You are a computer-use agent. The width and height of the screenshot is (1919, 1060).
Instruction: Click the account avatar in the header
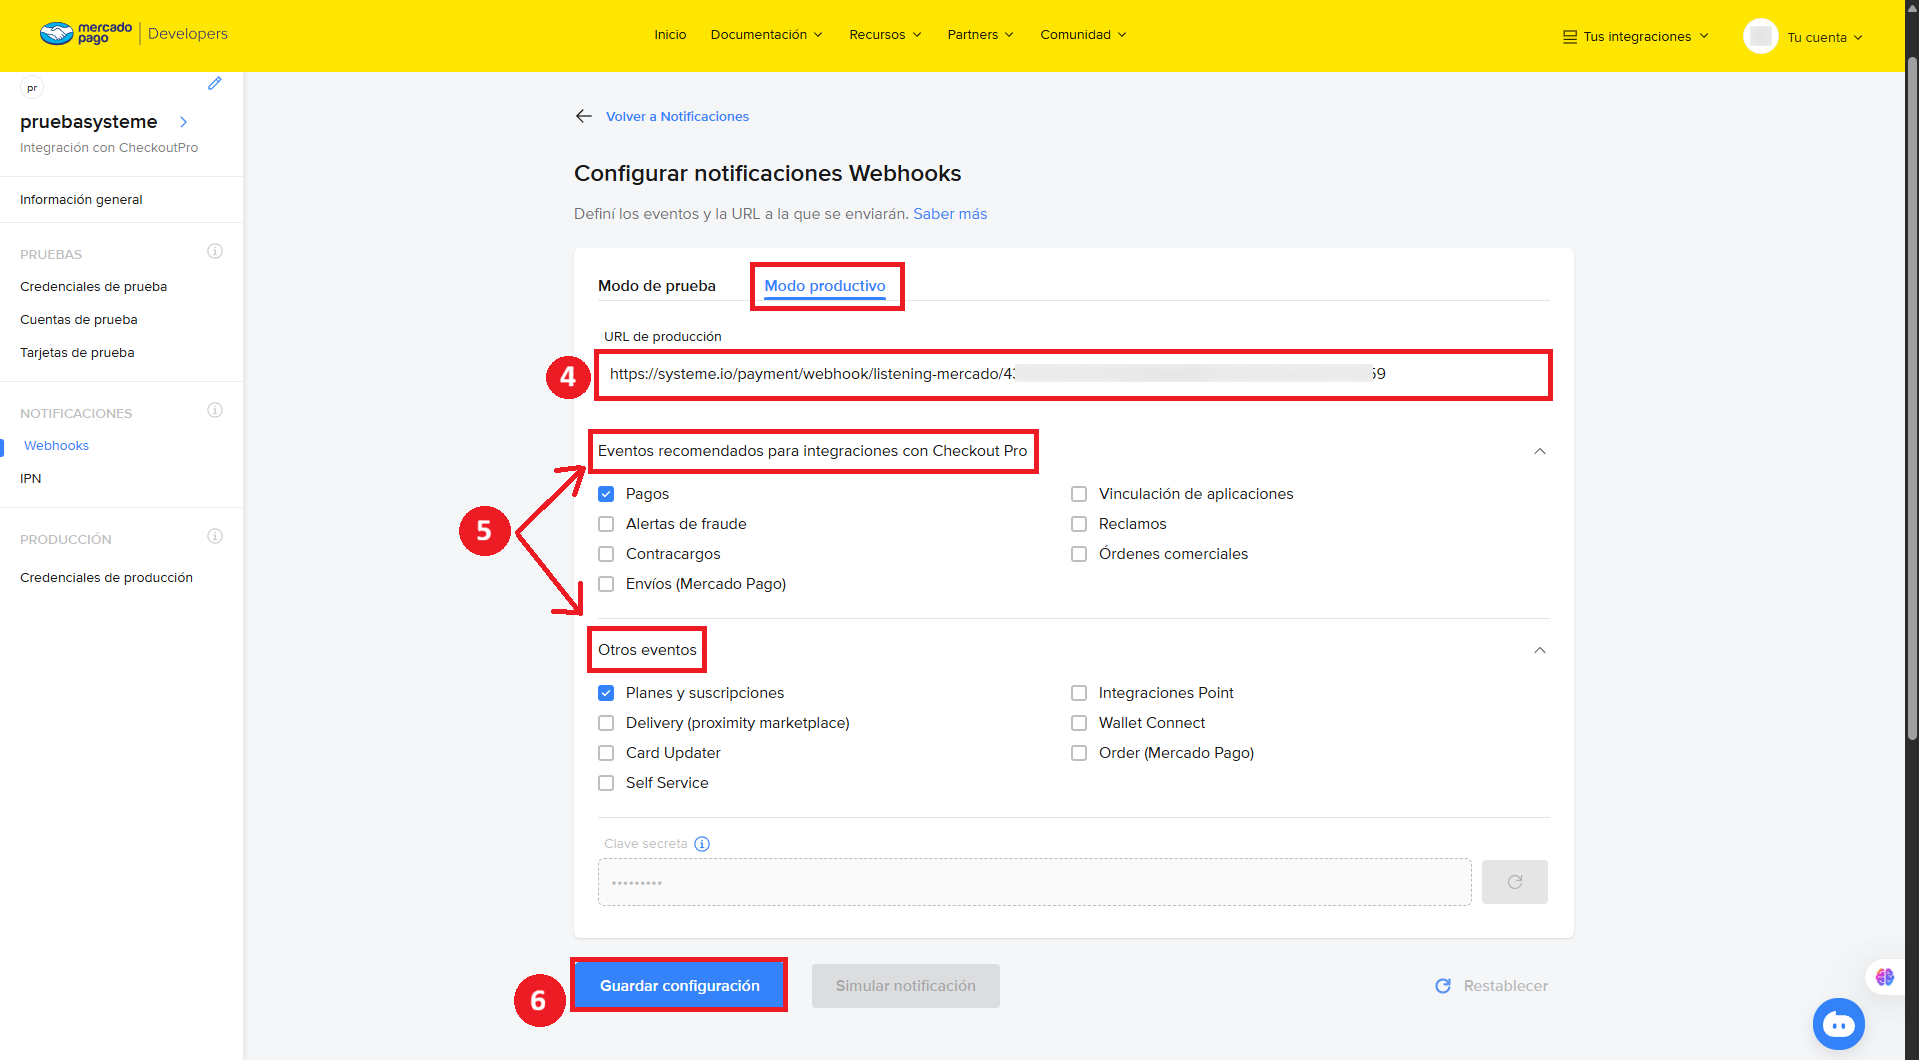tap(1760, 36)
